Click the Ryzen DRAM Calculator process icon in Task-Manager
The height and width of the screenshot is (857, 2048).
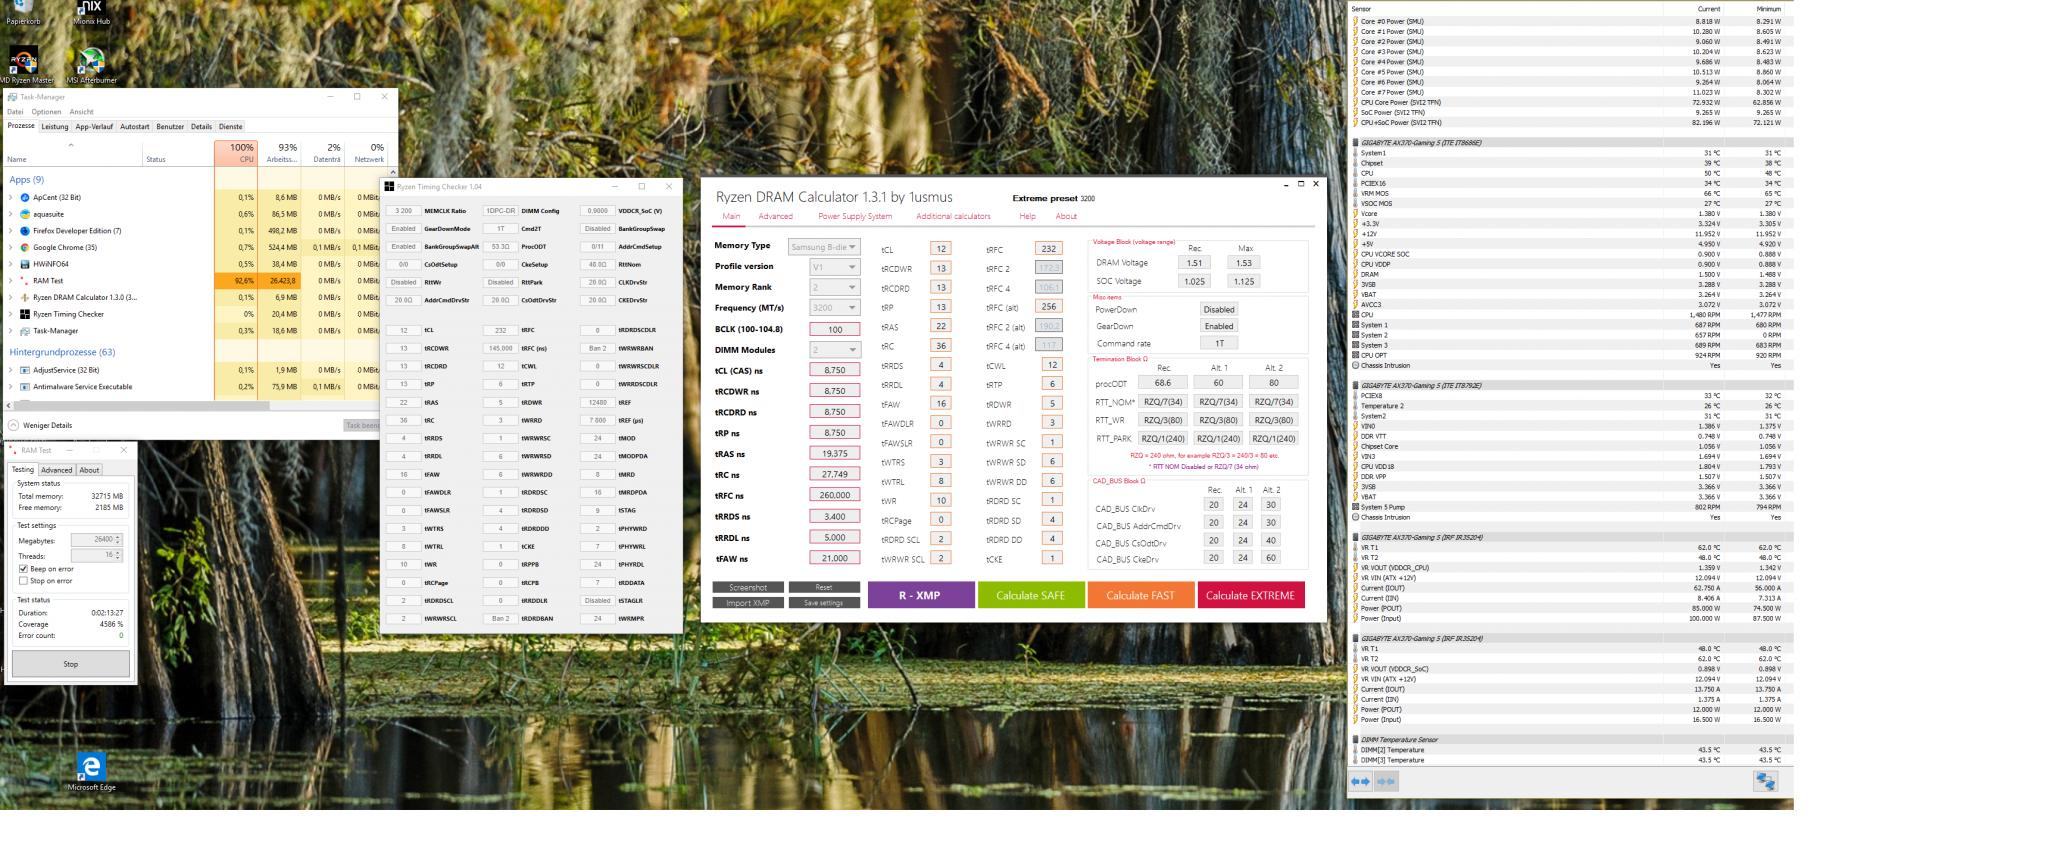click(x=25, y=297)
